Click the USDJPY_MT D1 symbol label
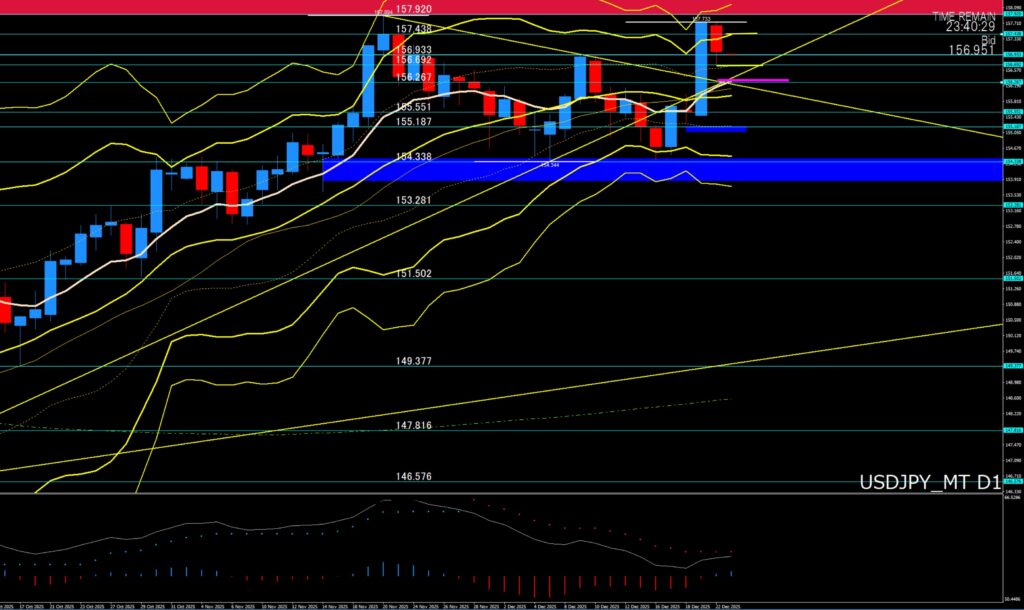Image resolution: width=1024 pixels, height=610 pixels. click(x=929, y=483)
